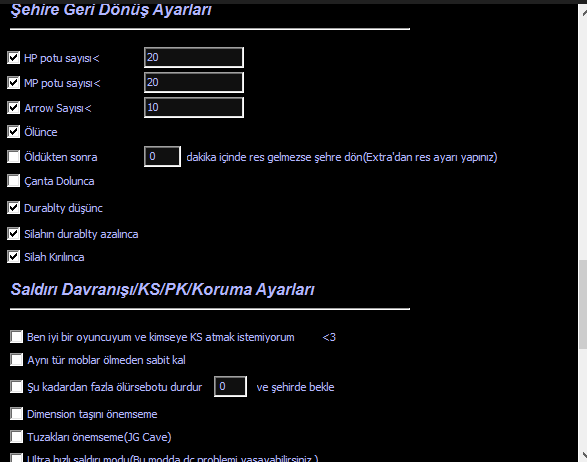The image size is (587, 462).
Task: Check Aynı tür moblar ölmeden sabit kal
Action: (16, 359)
